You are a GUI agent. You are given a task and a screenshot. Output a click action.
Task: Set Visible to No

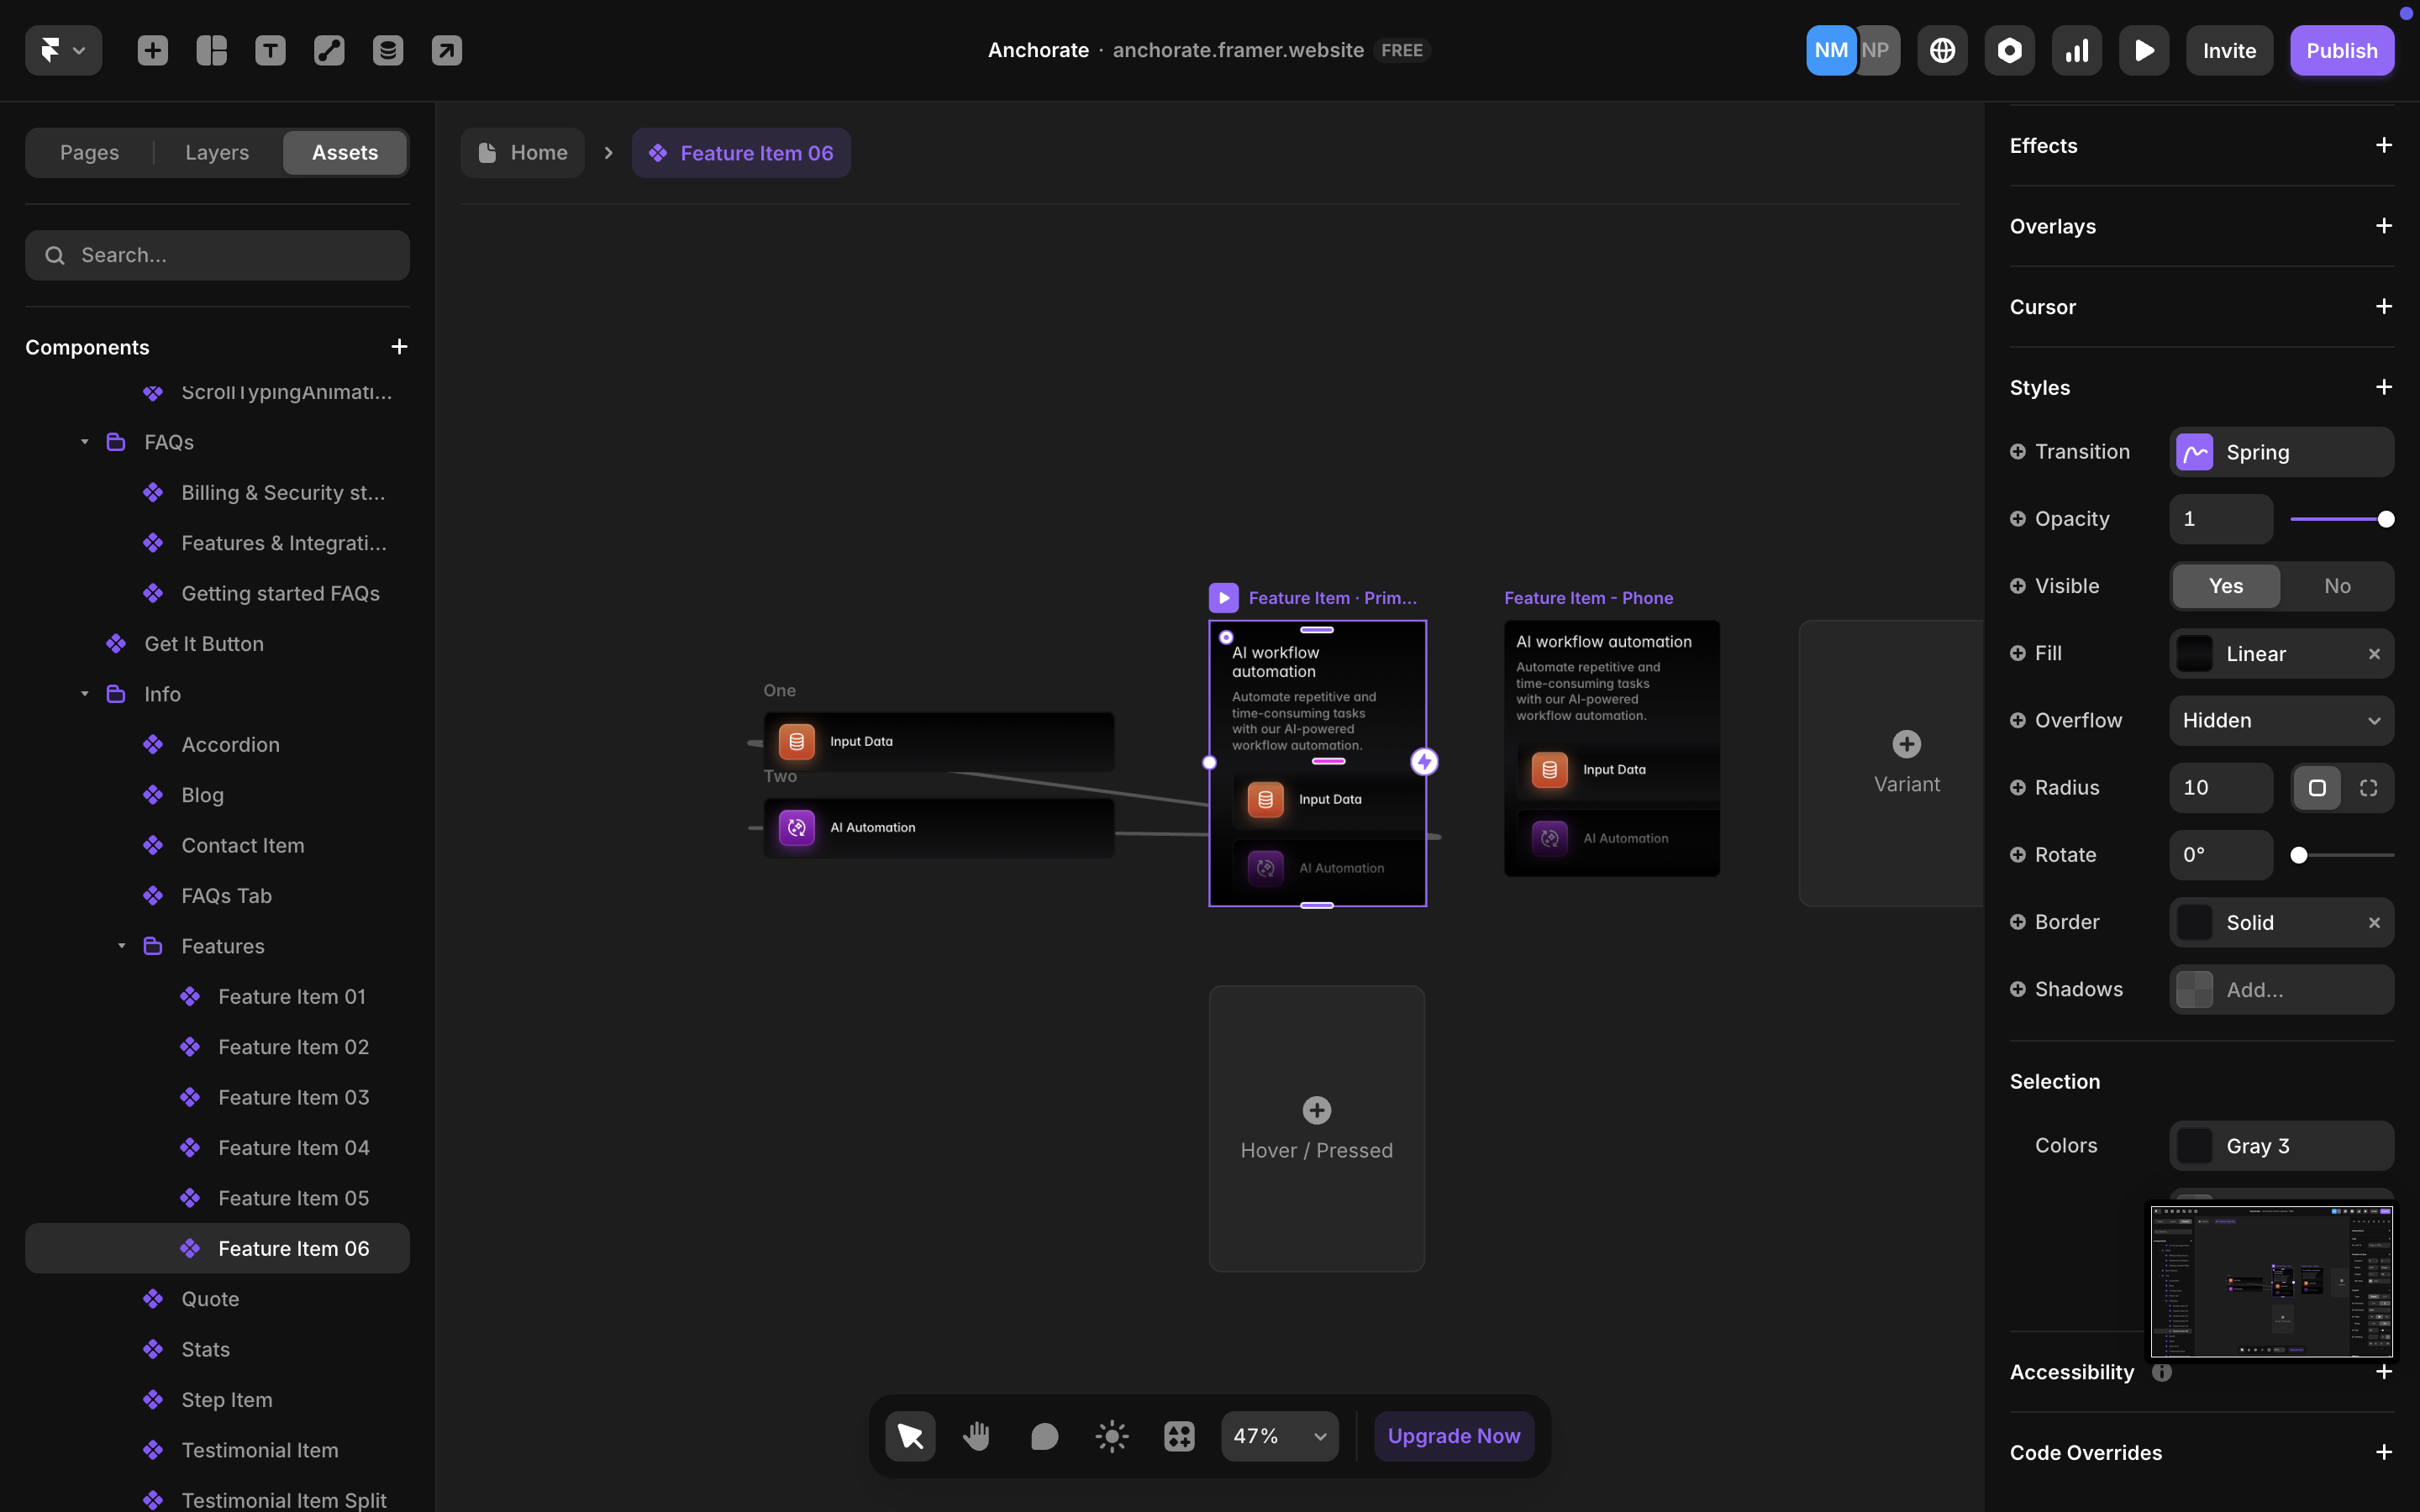coord(2337,586)
